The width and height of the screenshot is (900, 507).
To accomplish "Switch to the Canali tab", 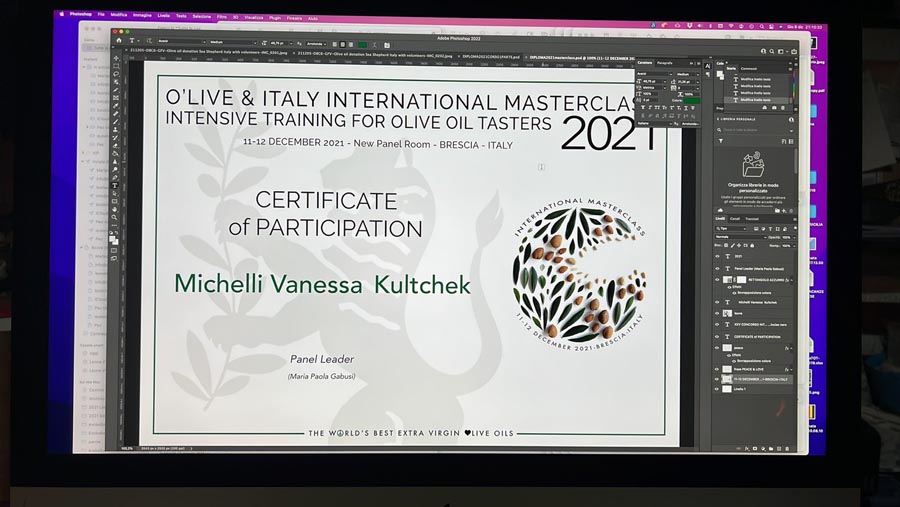I will [x=735, y=218].
